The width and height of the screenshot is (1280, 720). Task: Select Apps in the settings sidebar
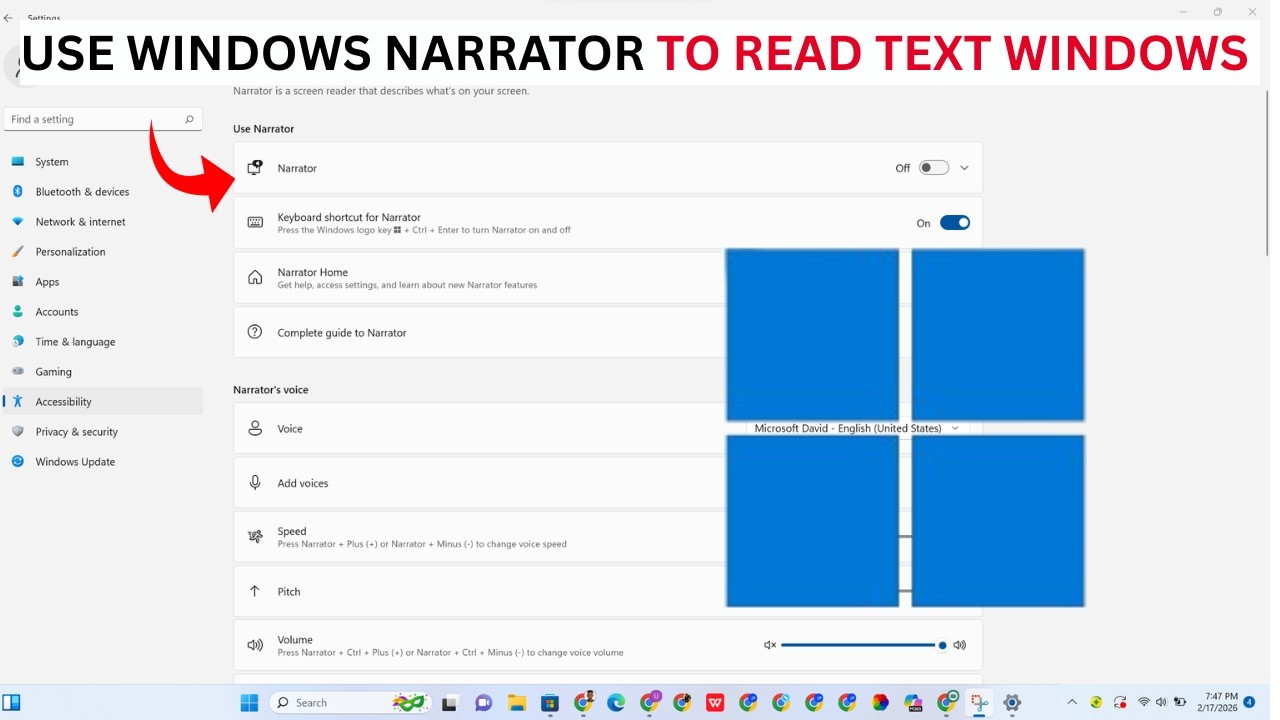pyautogui.click(x=104, y=281)
